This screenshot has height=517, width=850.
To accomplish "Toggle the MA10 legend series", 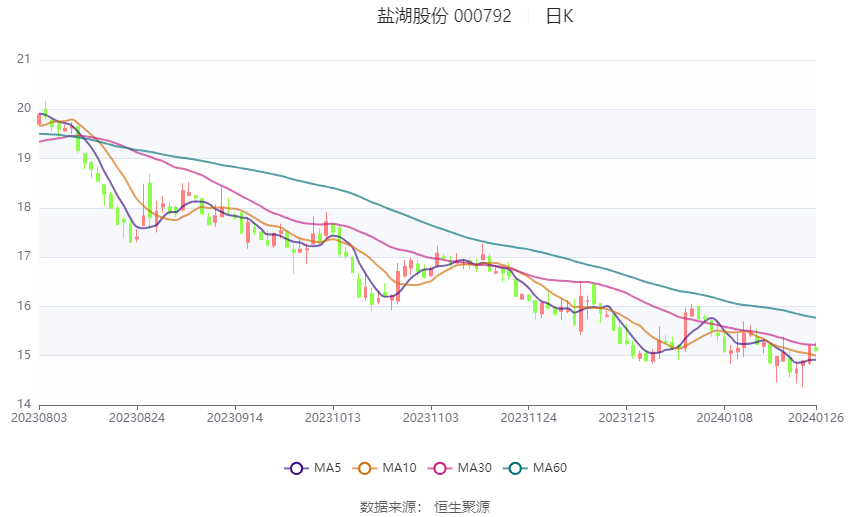I will click(x=384, y=468).
